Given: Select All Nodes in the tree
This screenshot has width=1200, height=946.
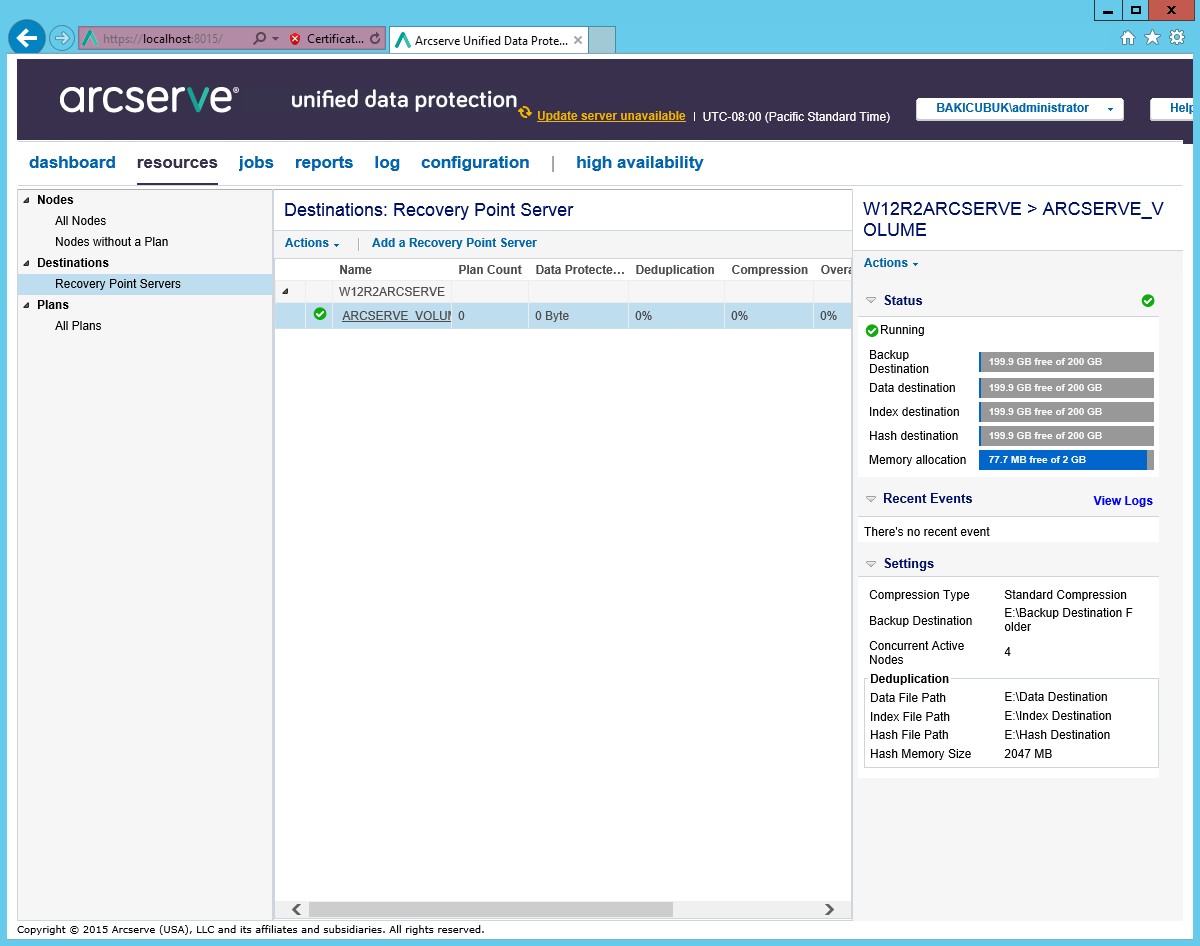Looking at the screenshot, I should (80, 221).
